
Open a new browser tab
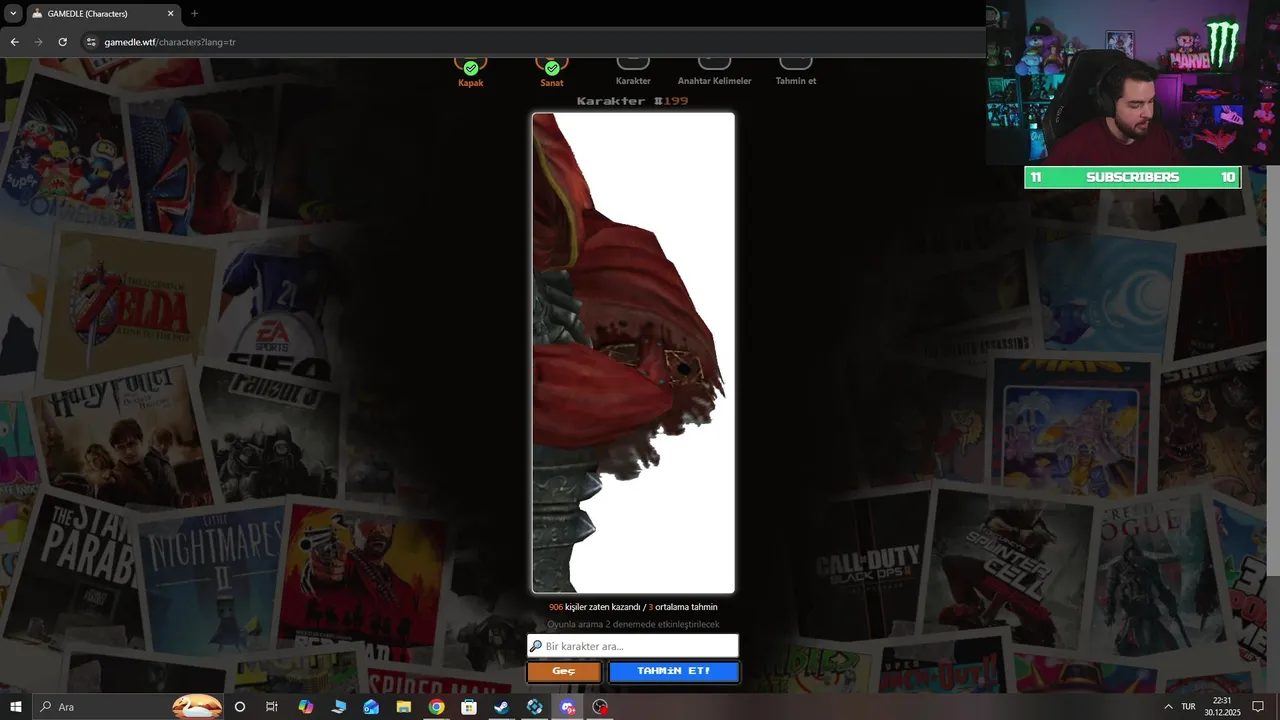[195, 14]
